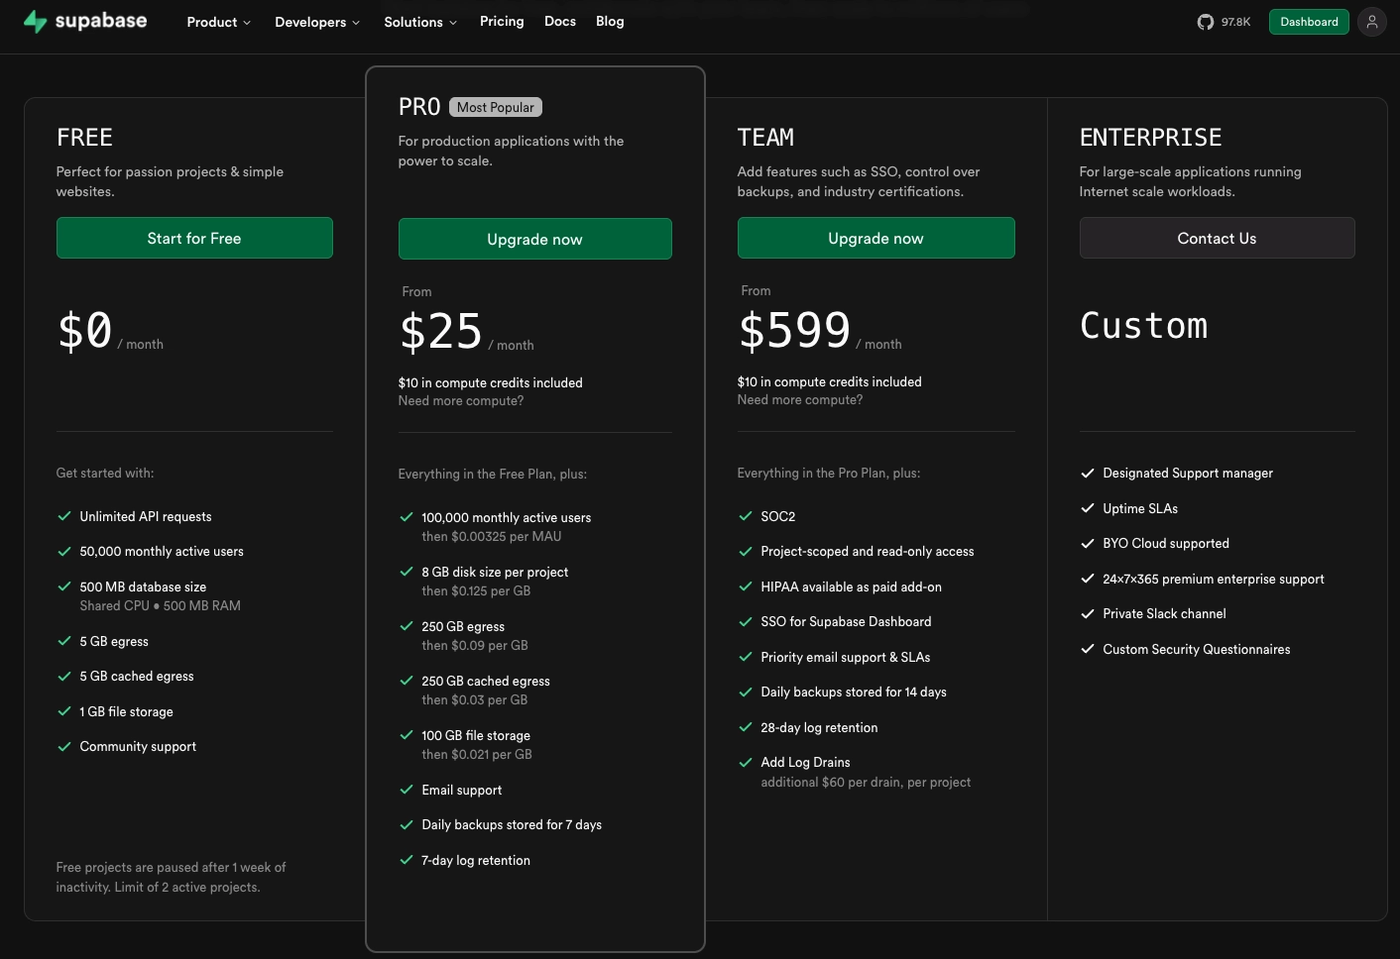Click checkmark icon beside SOC2
Image resolution: width=1400 pixels, height=959 pixels.
point(745,516)
